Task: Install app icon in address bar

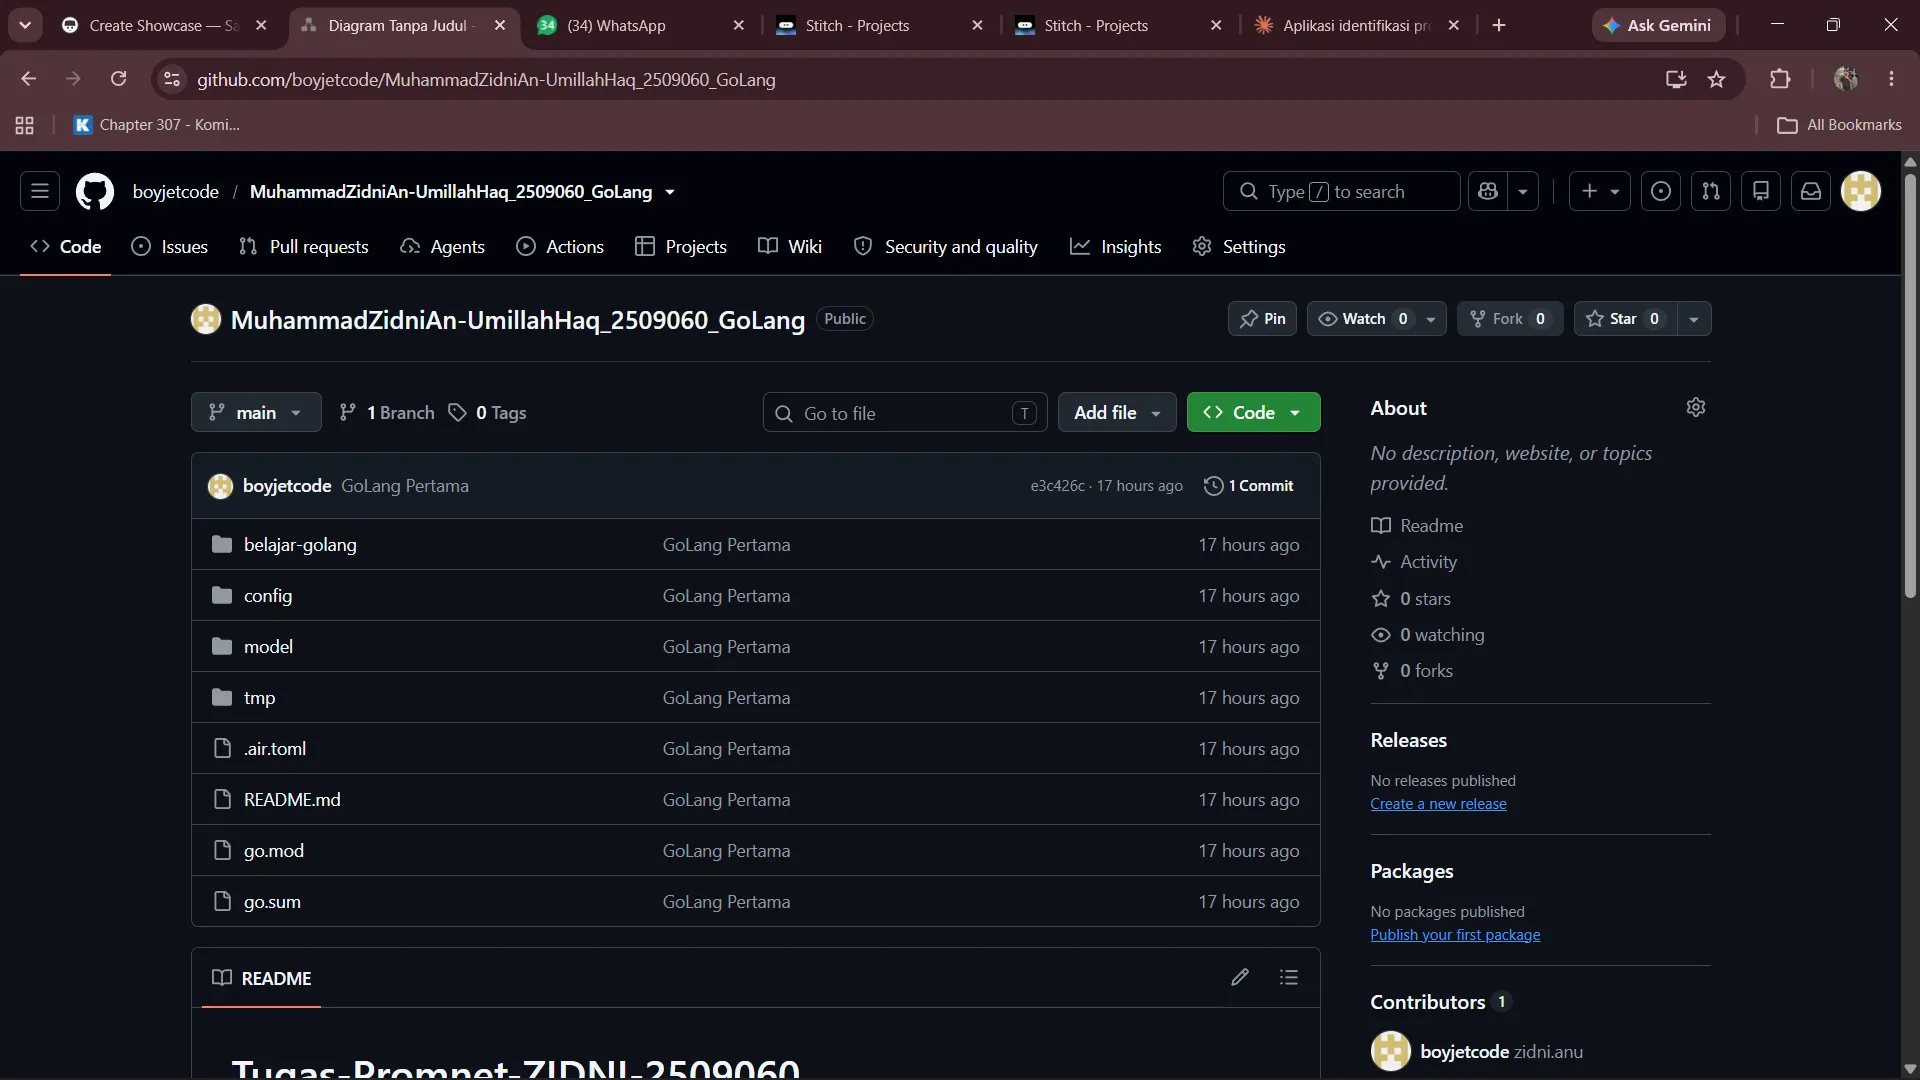Action: pyautogui.click(x=1676, y=79)
